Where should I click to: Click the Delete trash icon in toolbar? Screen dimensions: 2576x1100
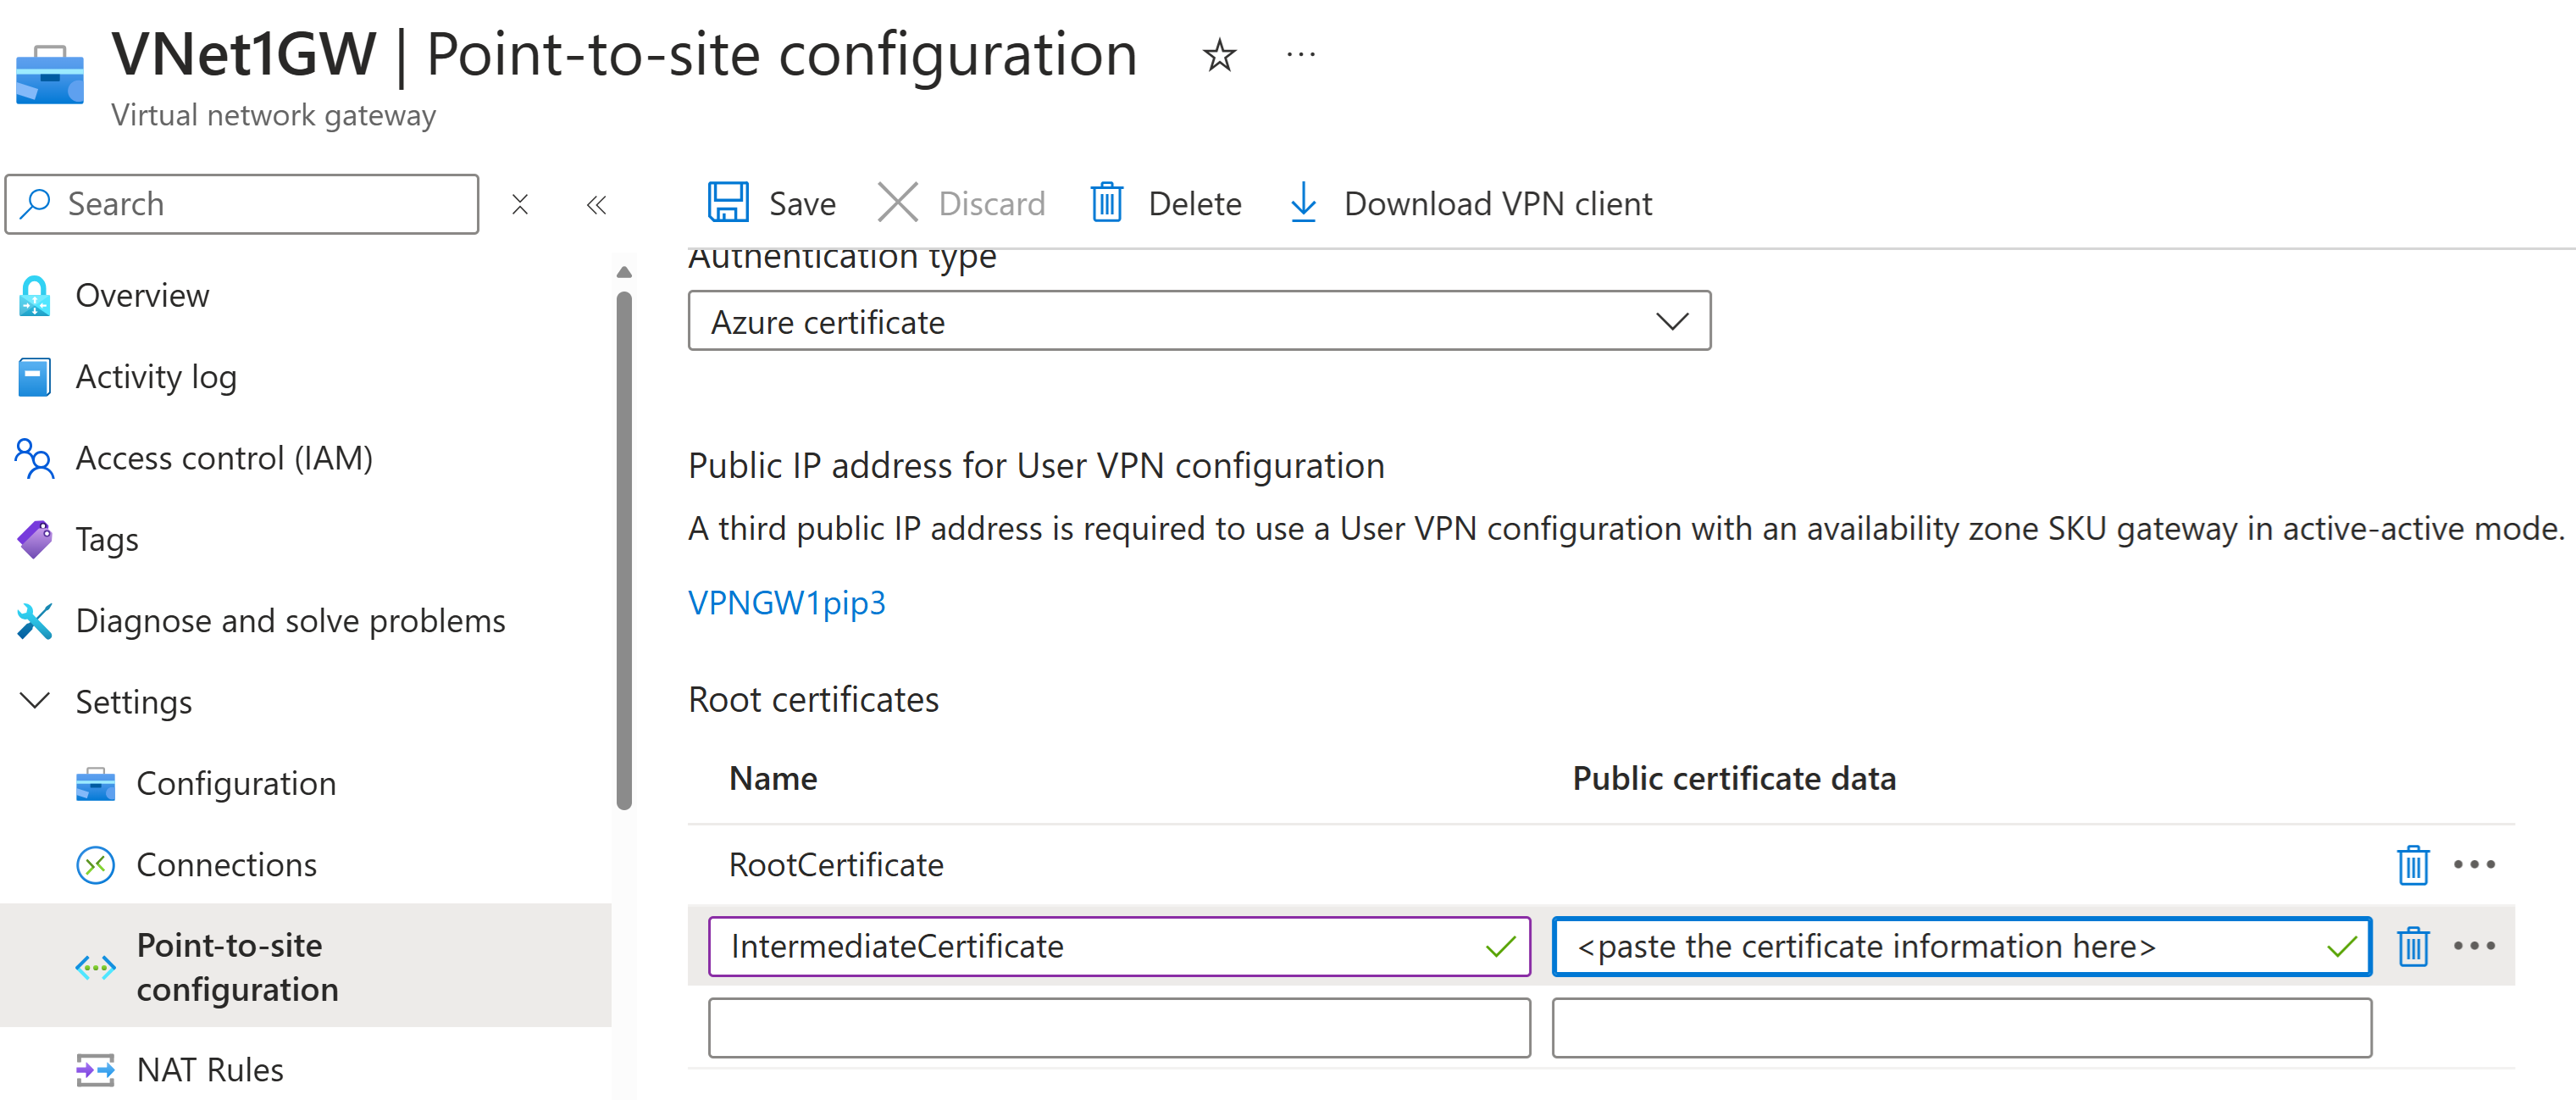pos(1106,203)
